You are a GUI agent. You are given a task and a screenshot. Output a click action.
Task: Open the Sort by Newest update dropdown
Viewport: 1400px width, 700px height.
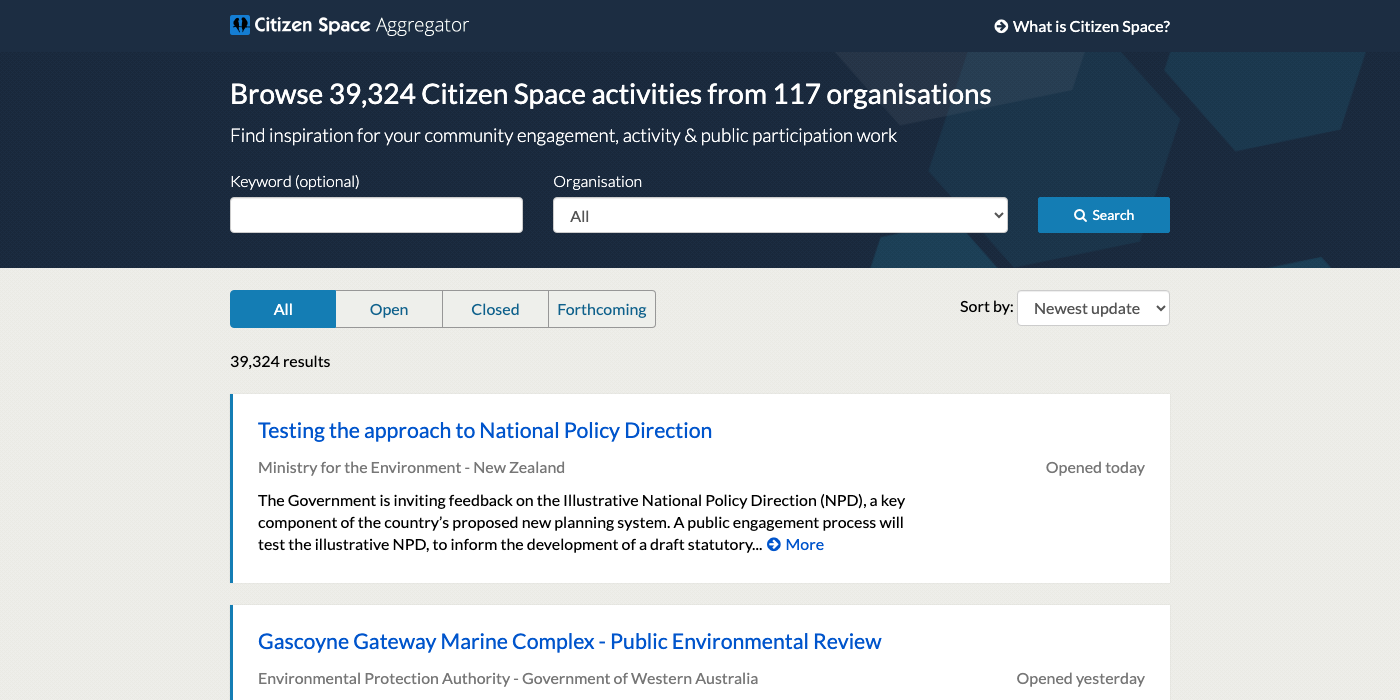click(x=1093, y=308)
